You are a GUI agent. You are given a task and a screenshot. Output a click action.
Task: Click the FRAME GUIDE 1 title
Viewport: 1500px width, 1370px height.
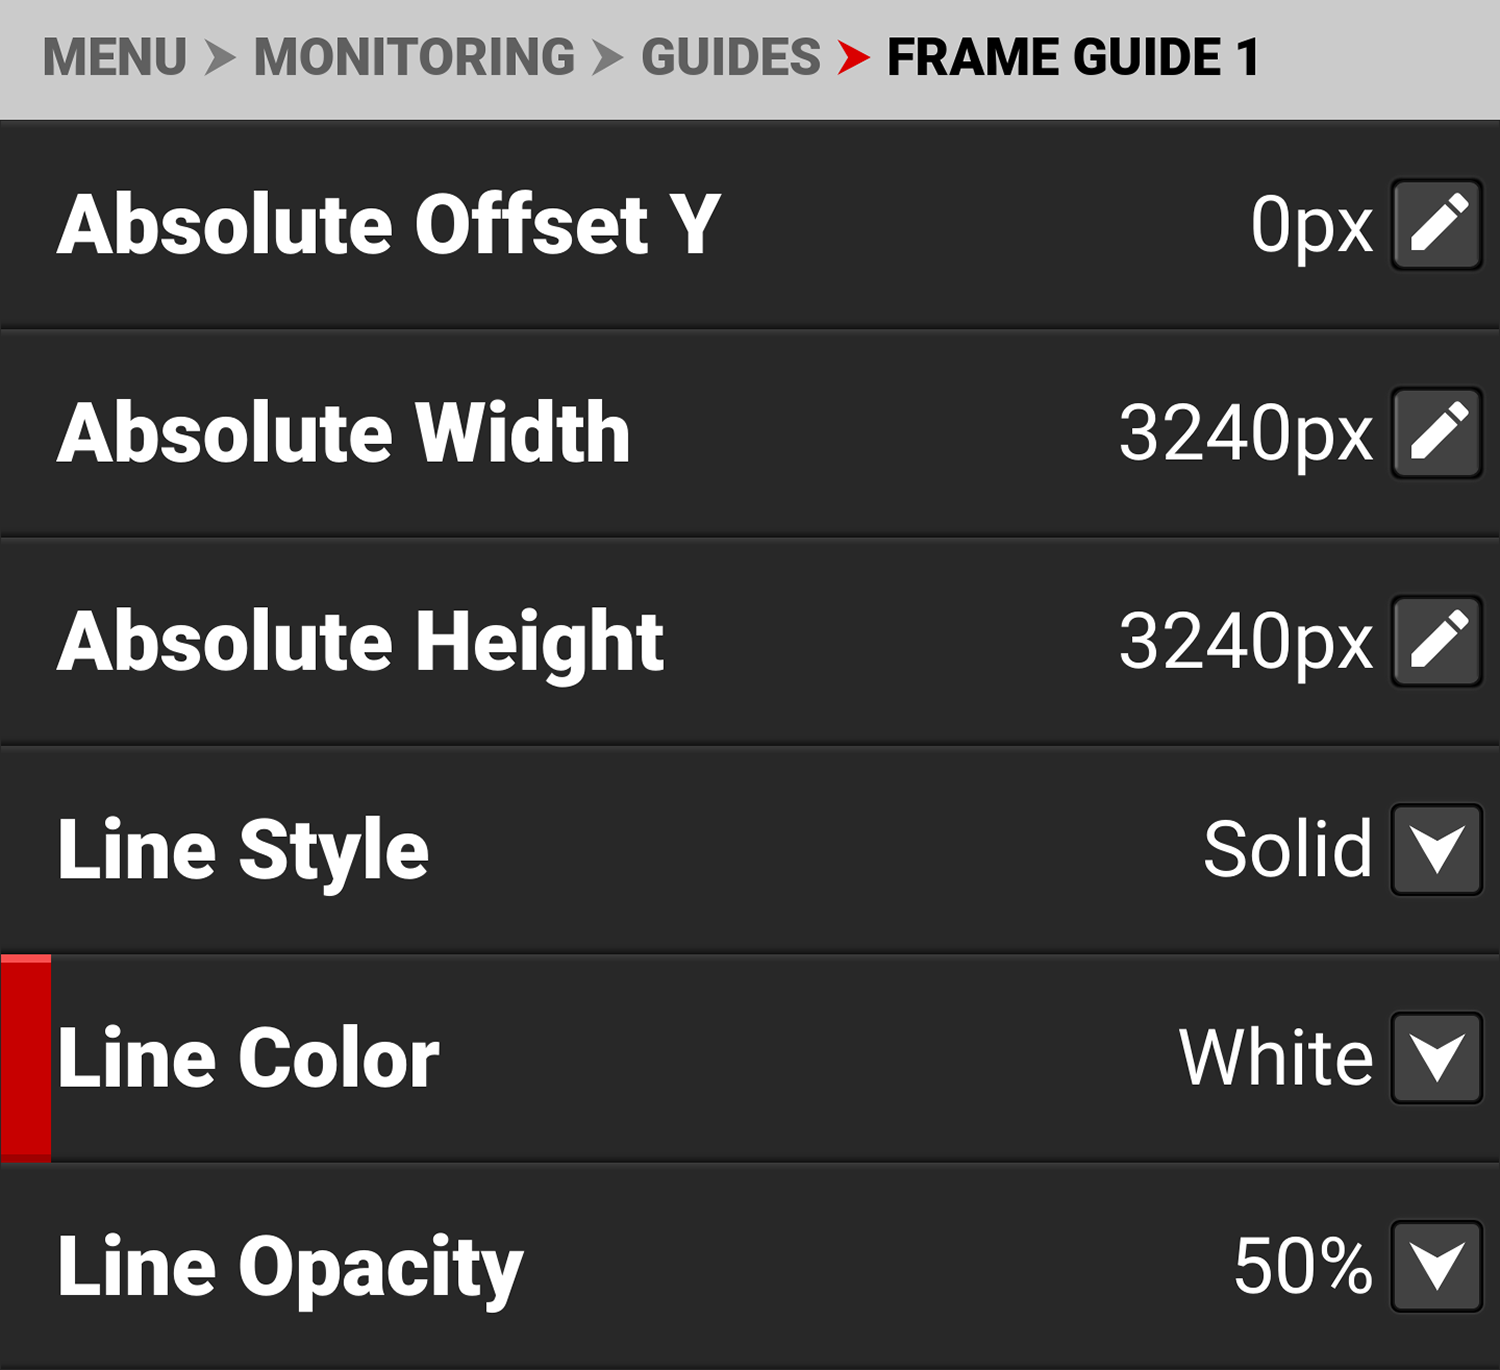click(x=1072, y=57)
